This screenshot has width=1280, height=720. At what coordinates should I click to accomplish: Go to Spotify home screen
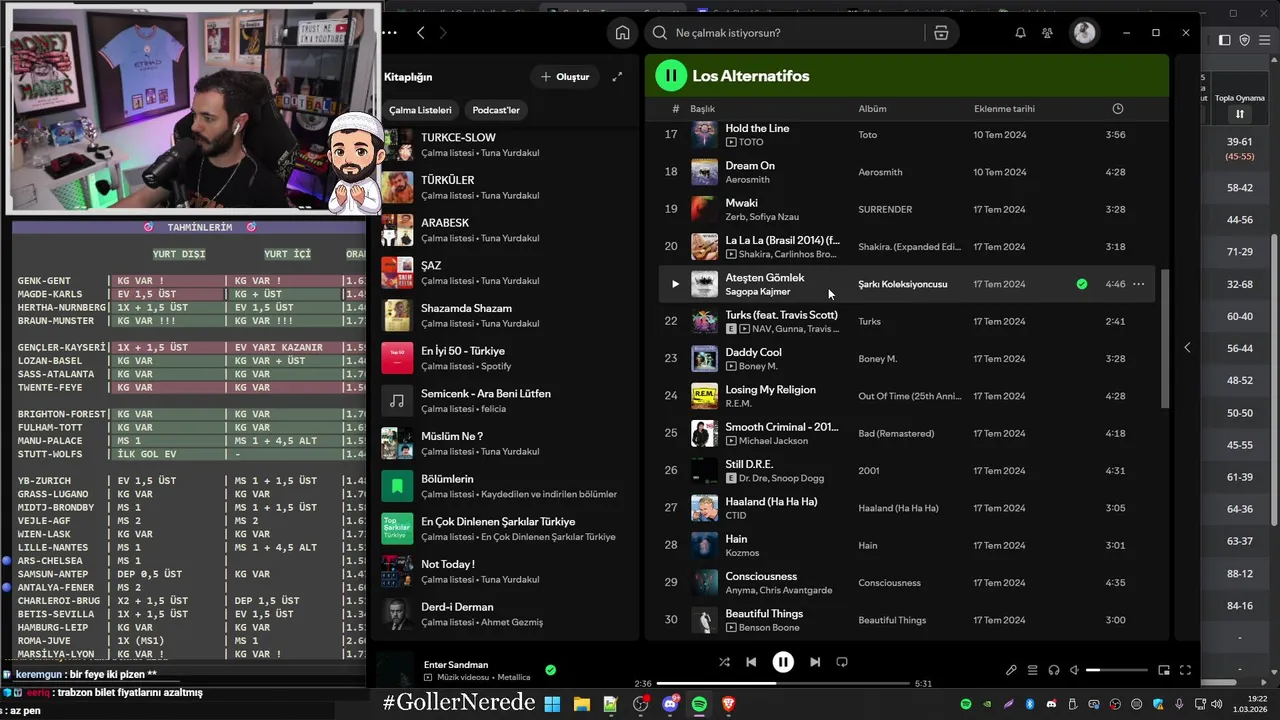(622, 33)
